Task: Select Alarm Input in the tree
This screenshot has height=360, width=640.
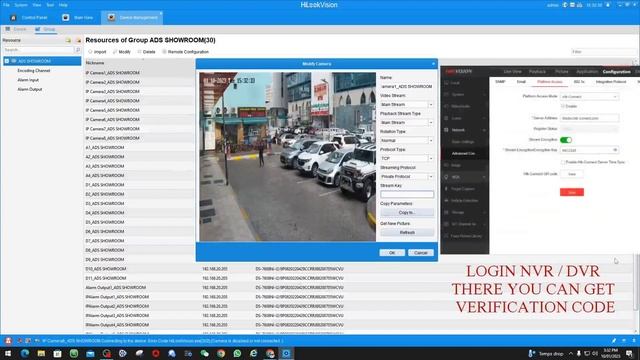Action: click(x=28, y=80)
